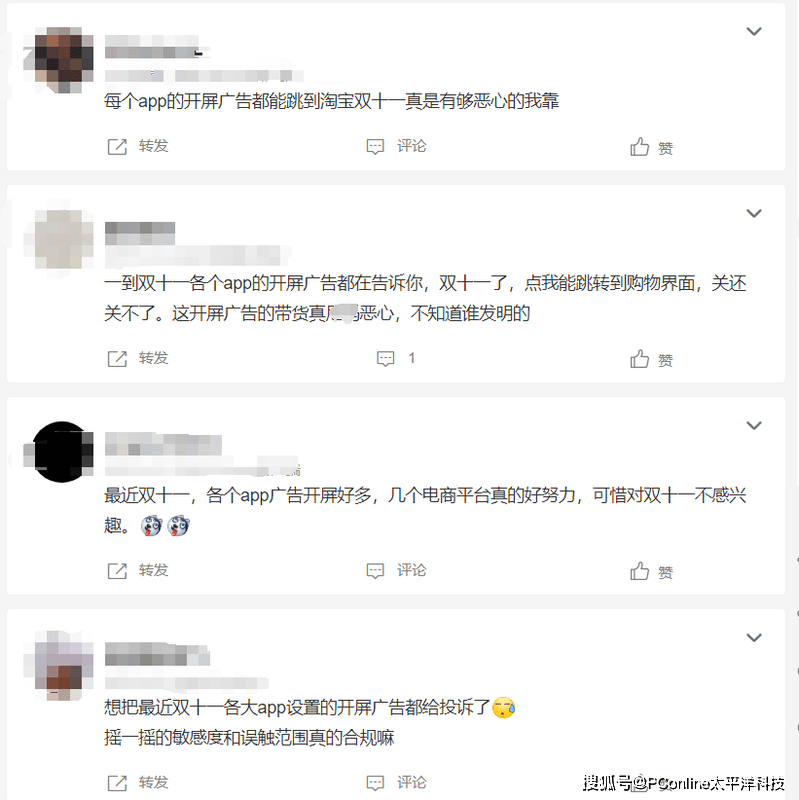Image resolution: width=799 pixels, height=800 pixels.
Task: Like the first post about Taobao ads
Action: point(639,147)
